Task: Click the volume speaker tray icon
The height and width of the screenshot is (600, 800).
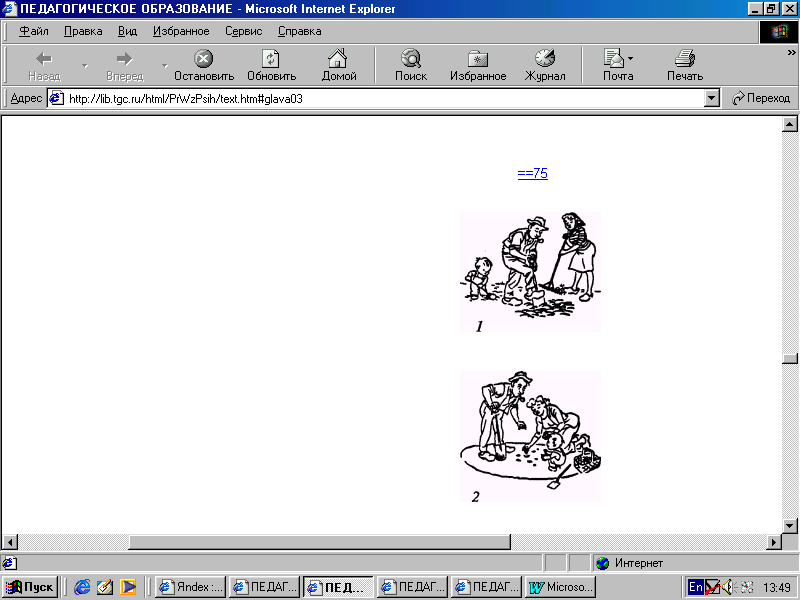Action: pyautogui.click(x=728, y=587)
